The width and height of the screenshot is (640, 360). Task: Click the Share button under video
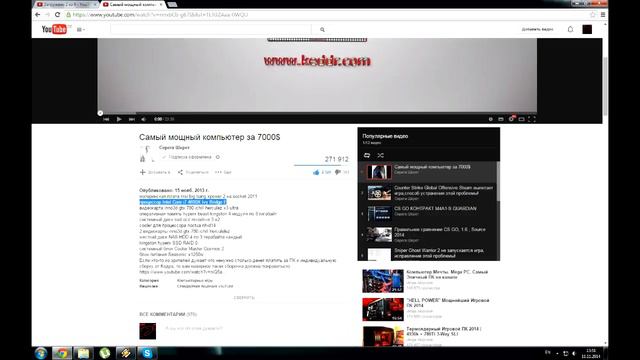point(193,172)
